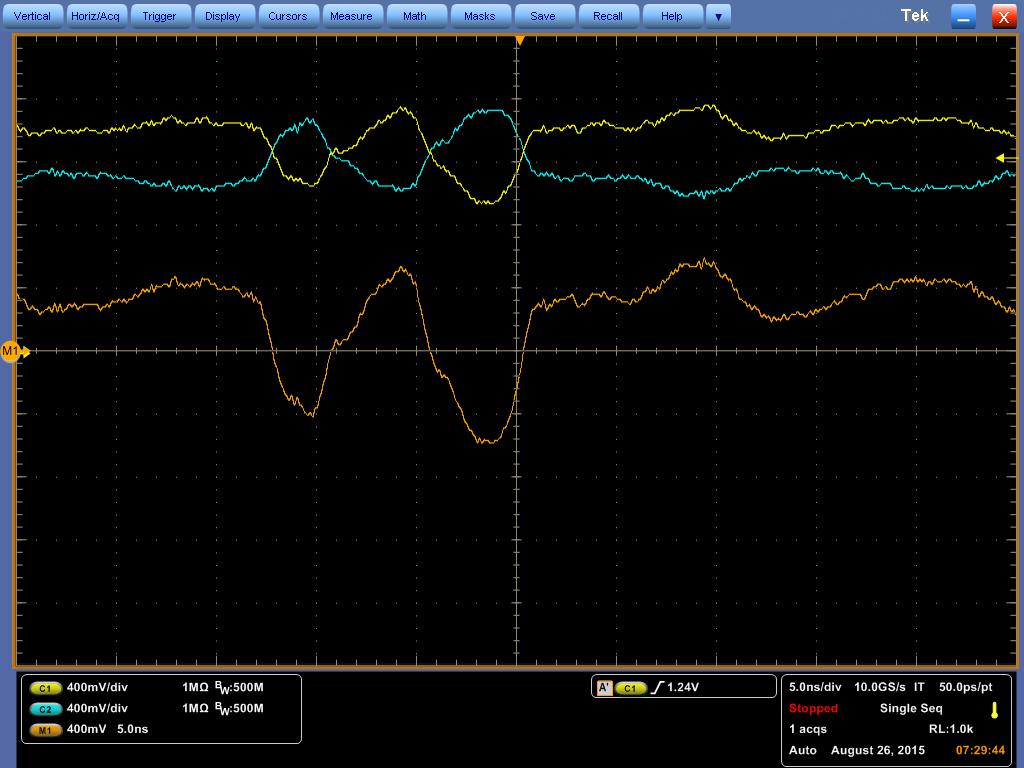Select the M1 math waveform handle
This screenshot has width=1024, height=768.
pos(13,351)
